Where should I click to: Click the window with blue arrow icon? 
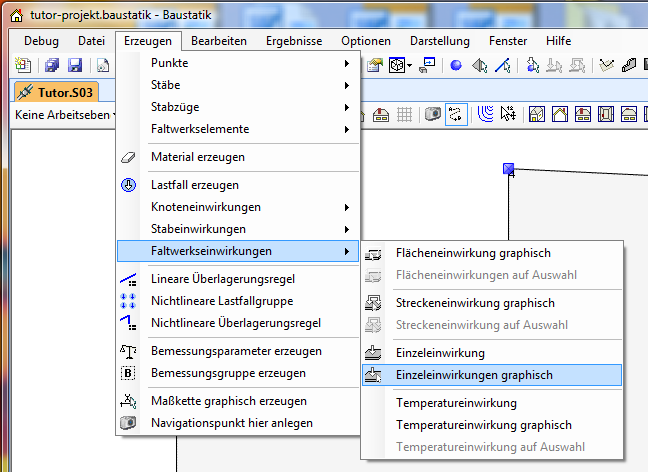tap(427, 65)
